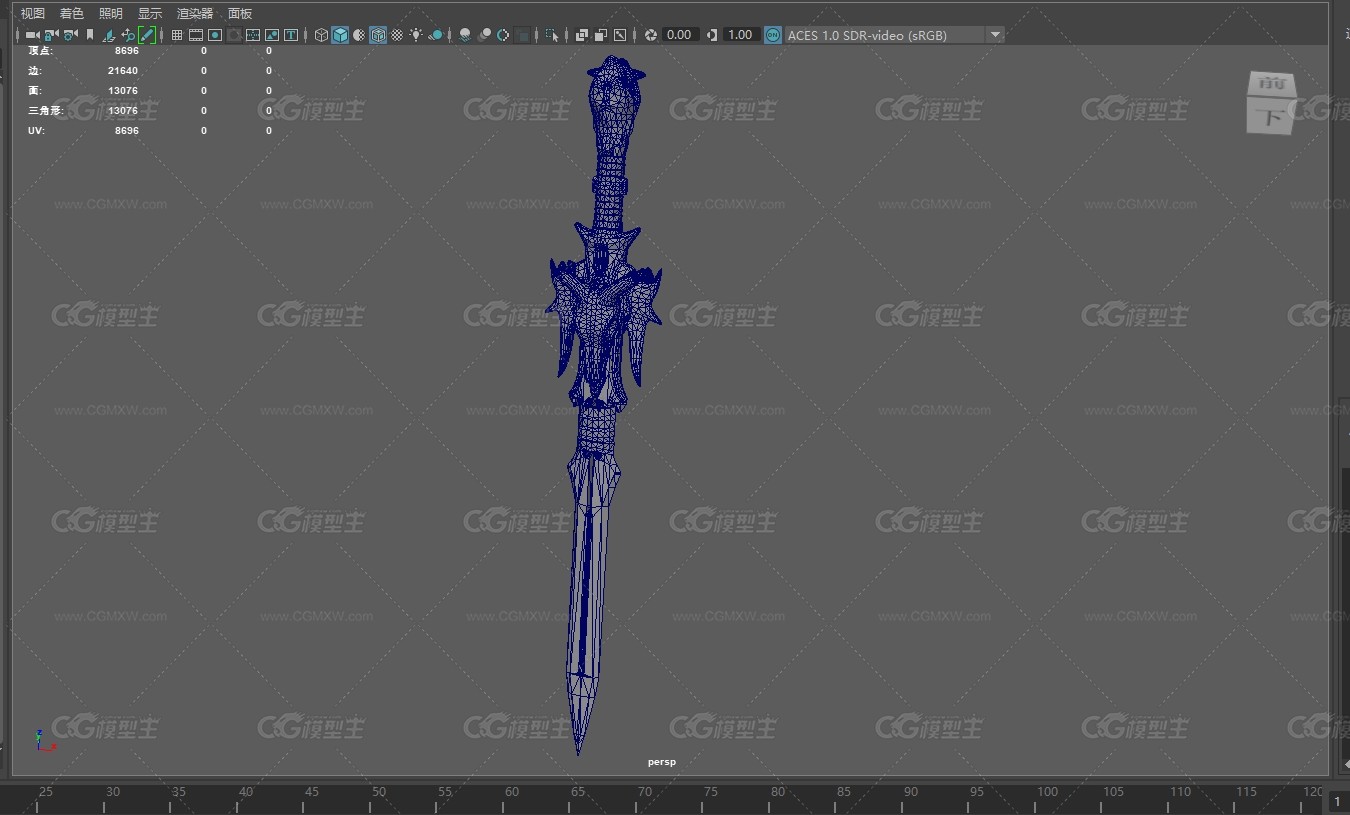Set timeline to frame 65
The width and height of the screenshot is (1350, 815).
coord(578,792)
